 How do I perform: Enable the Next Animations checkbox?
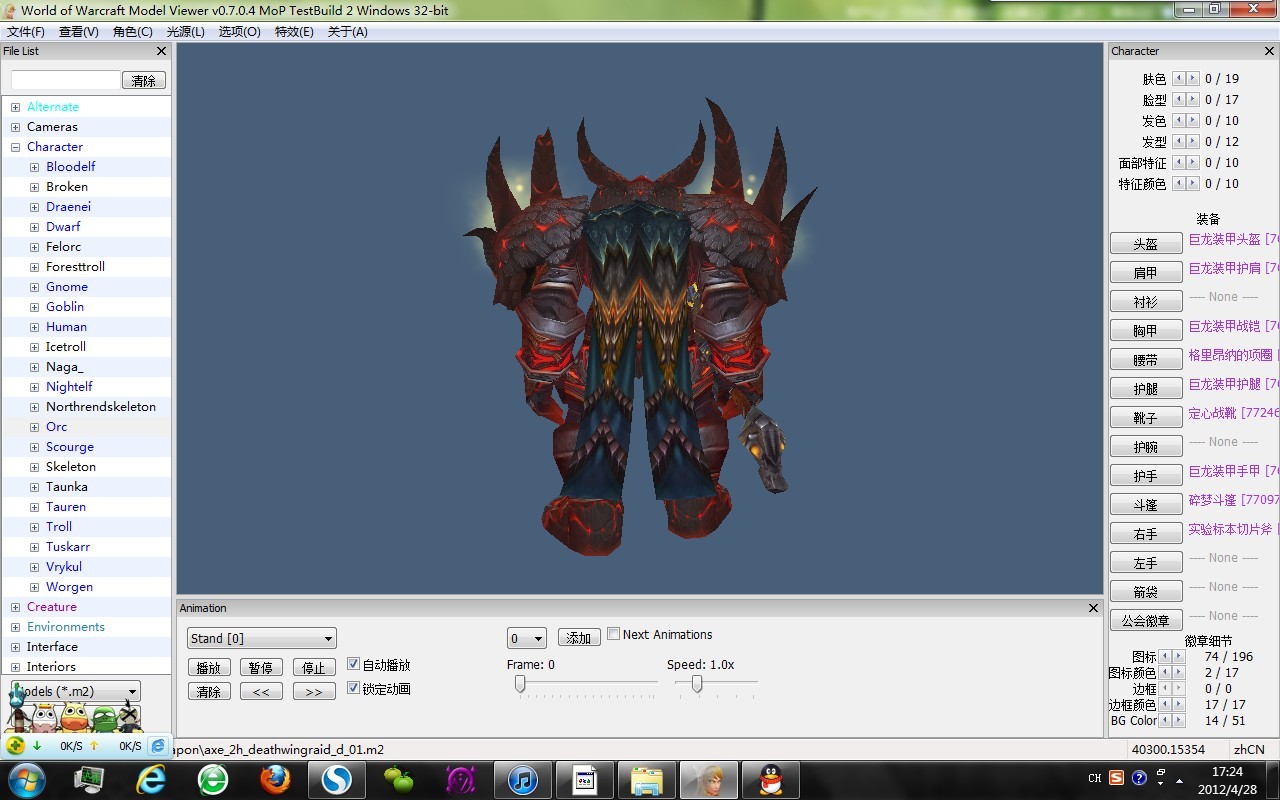[614, 634]
